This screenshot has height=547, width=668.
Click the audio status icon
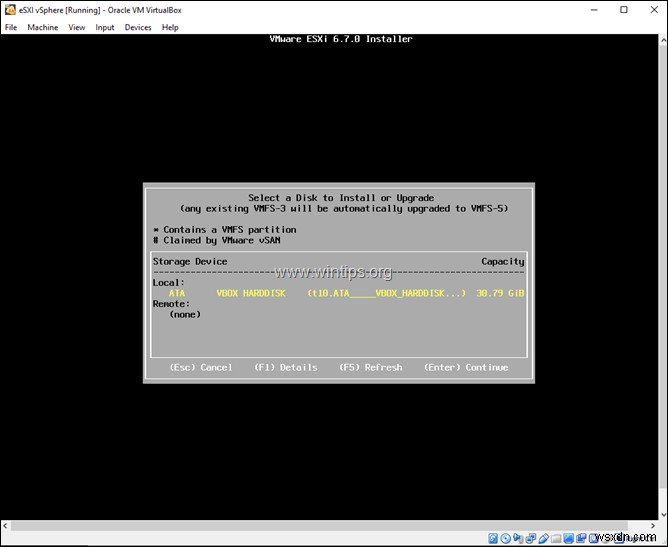(x=518, y=538)
